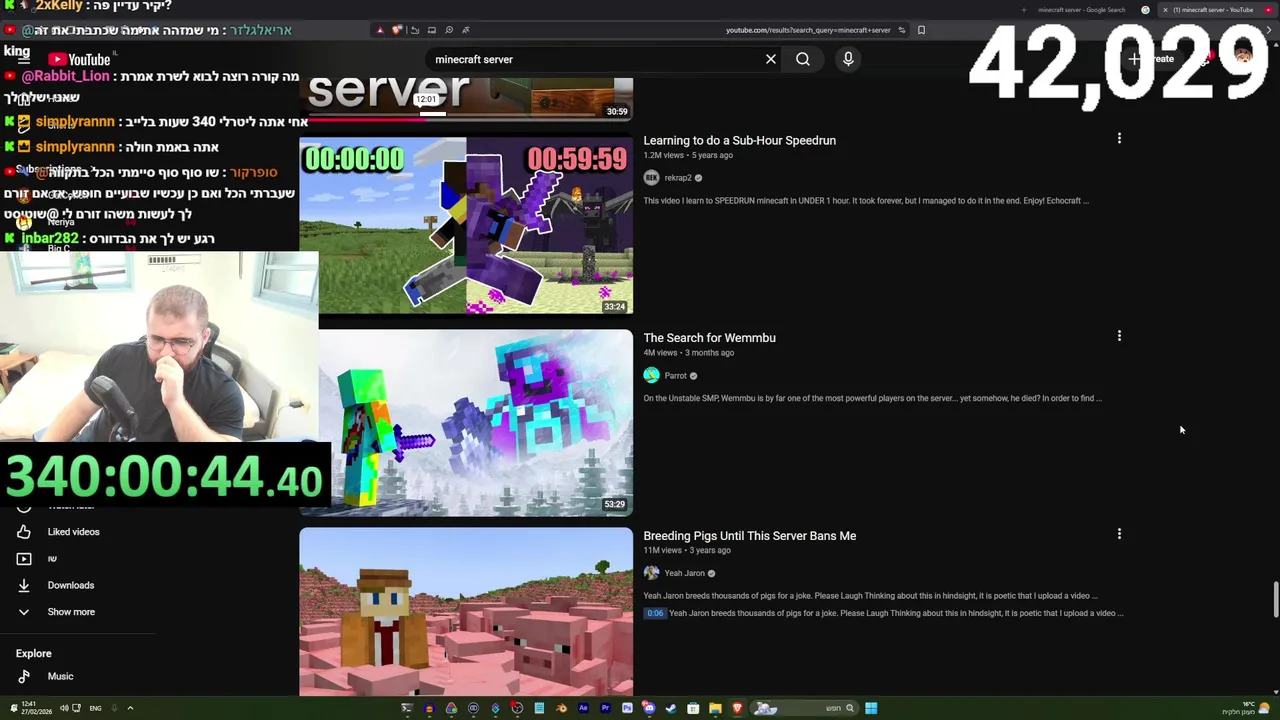Click the Music note icon
This screenshot has height=720, width=1280.
[x=24, y=676]
